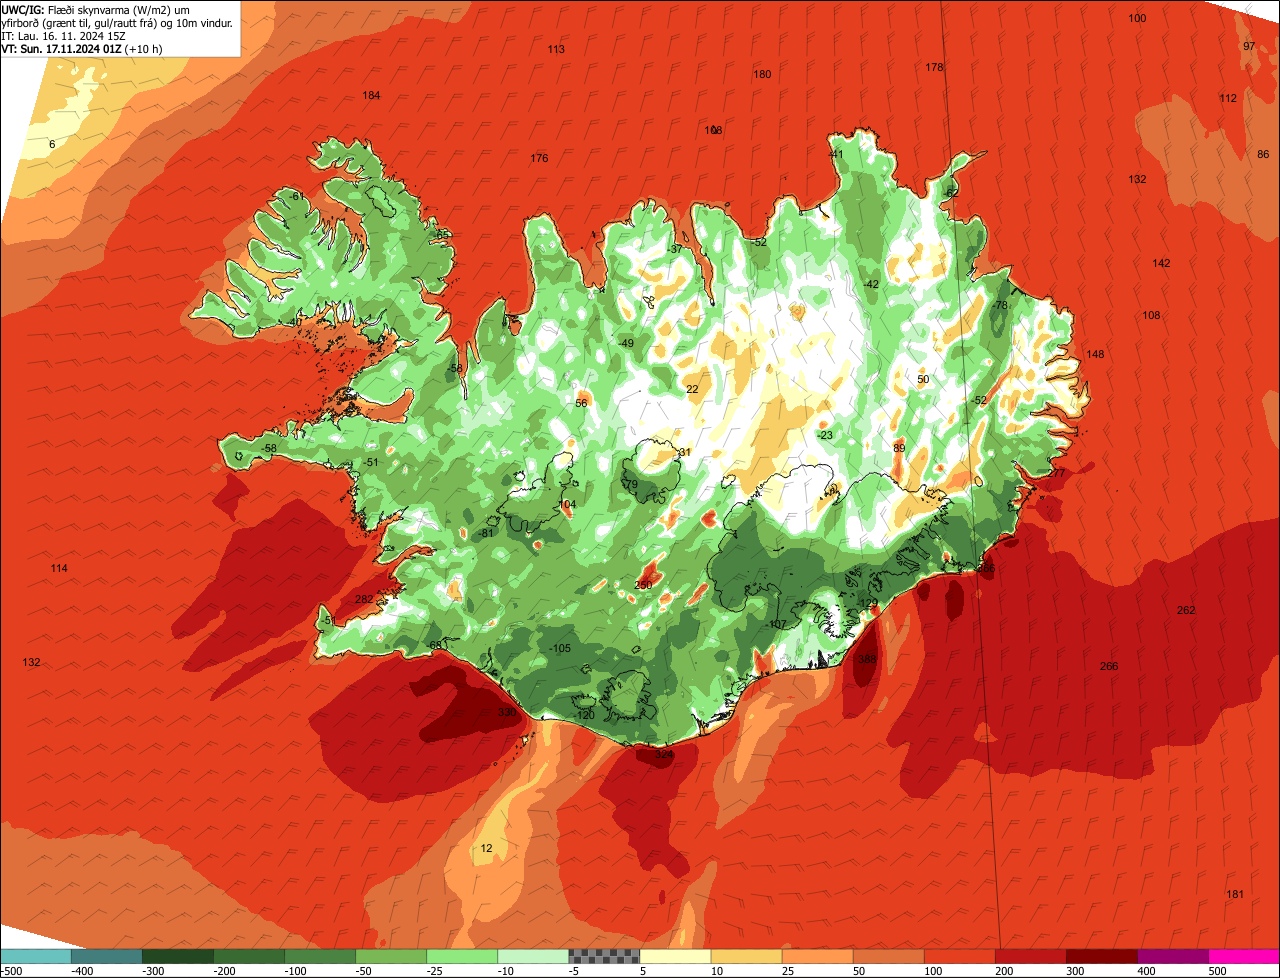The width and height of the screenshot is (1280, 978).
Task: Click the value 12 on the yellow plume
Action: [486, 848]
